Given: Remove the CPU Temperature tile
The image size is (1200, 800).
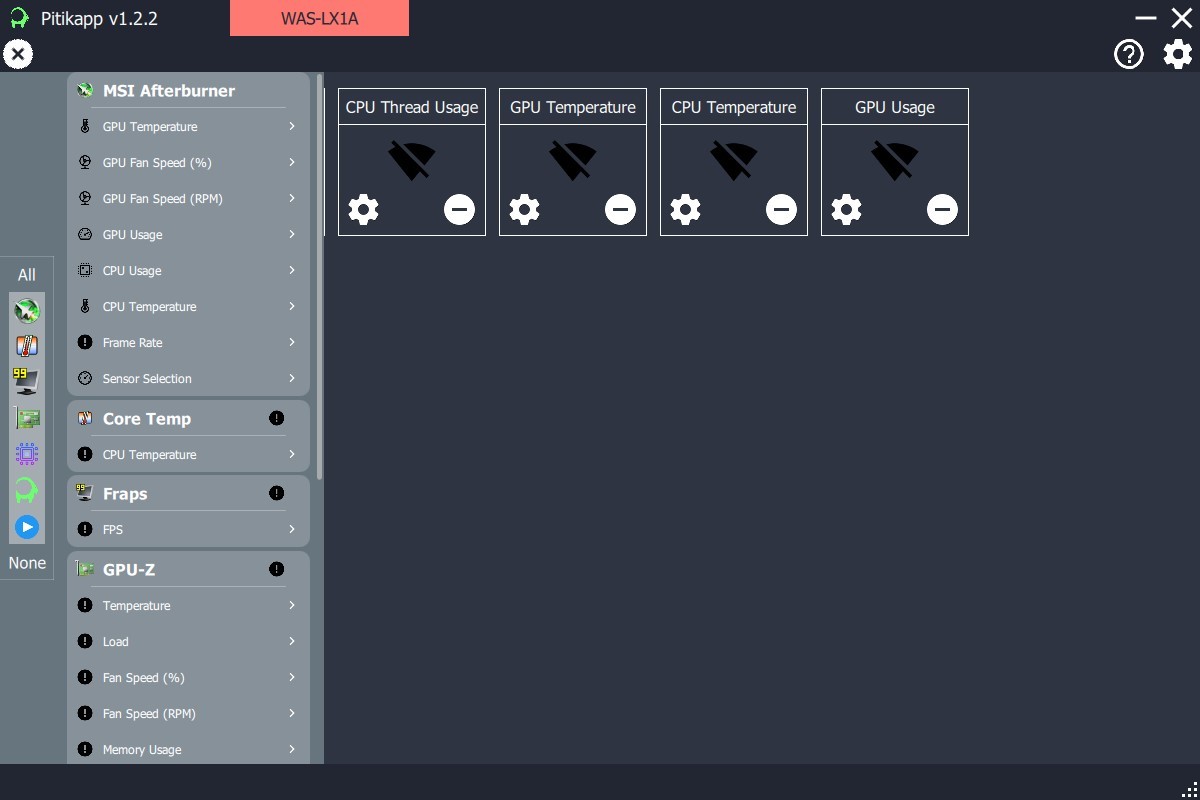Looking at the screenshot, I should (x=781, y=209).
